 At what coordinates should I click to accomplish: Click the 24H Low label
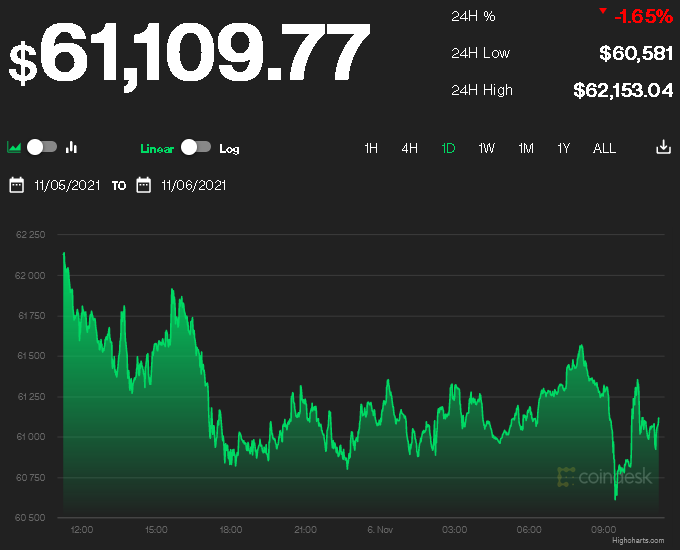[481, 53]
